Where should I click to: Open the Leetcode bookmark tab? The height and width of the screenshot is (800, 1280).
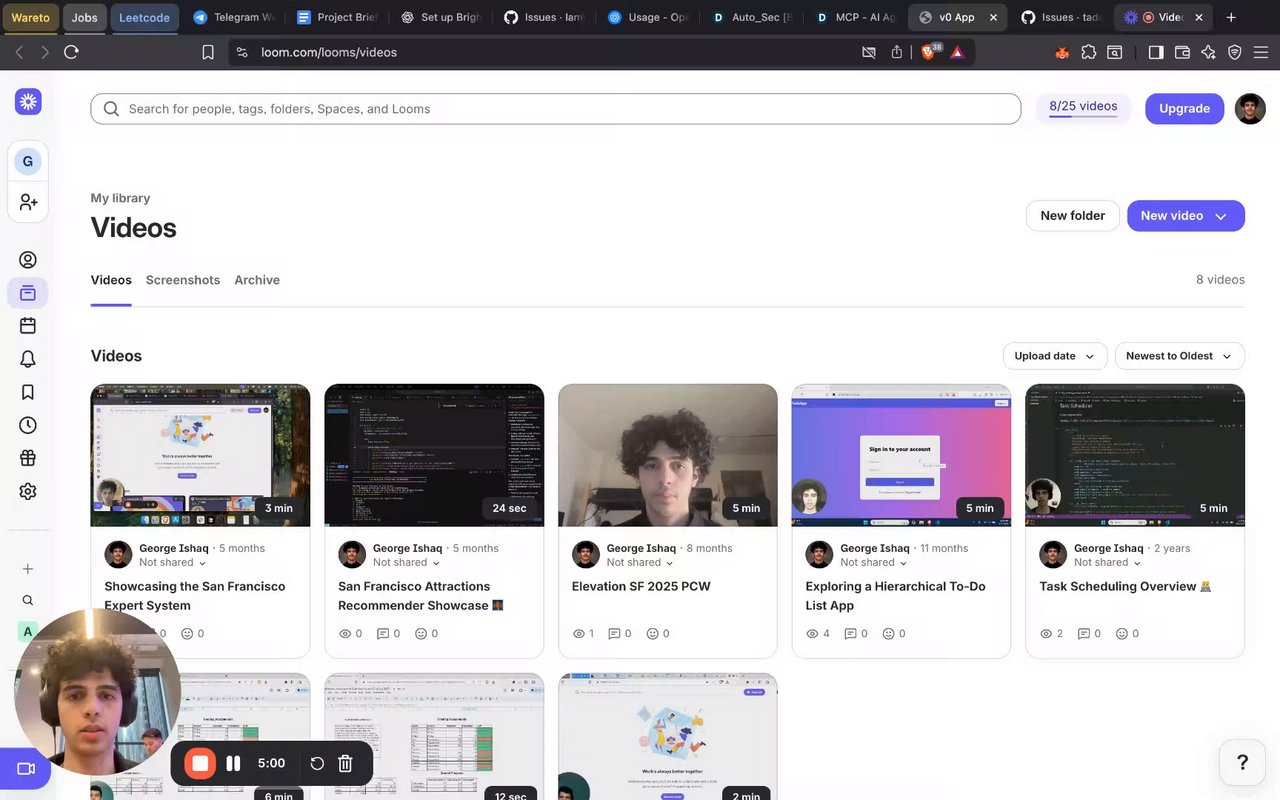click(x=144, y=17)
